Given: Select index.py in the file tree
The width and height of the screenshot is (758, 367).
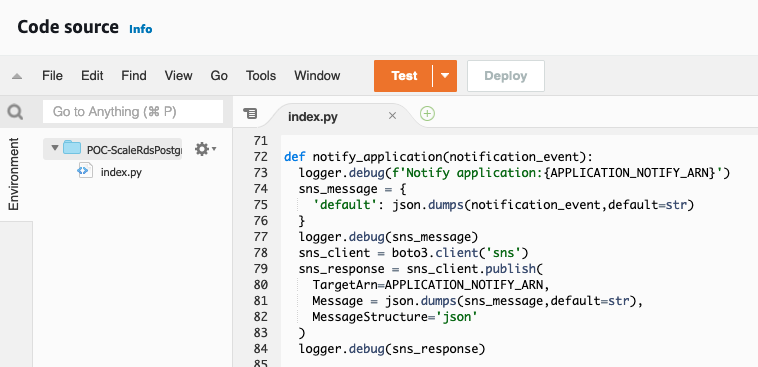Looking at the screenshot, I should 121,172.
